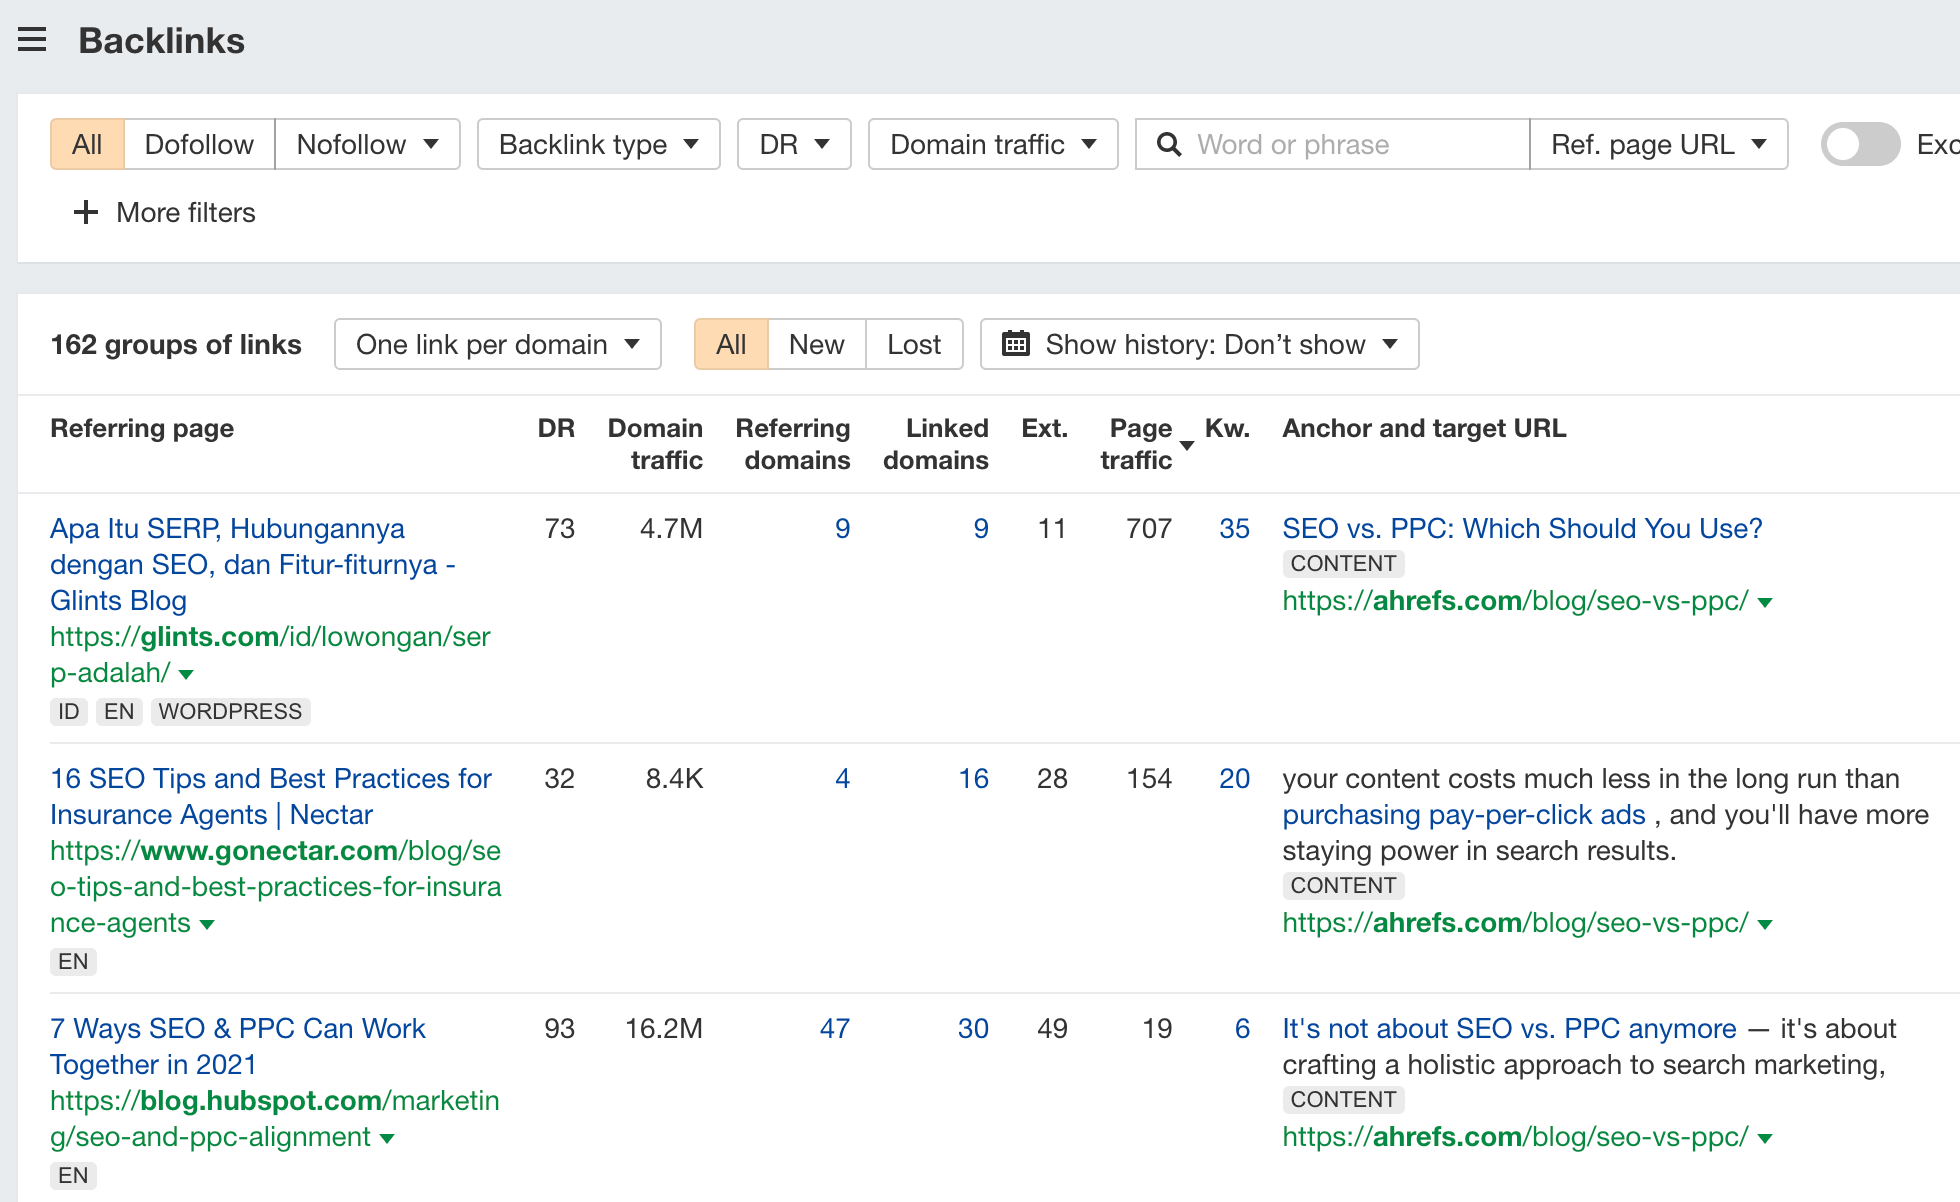Switch to the New links tab

point(816,344)
